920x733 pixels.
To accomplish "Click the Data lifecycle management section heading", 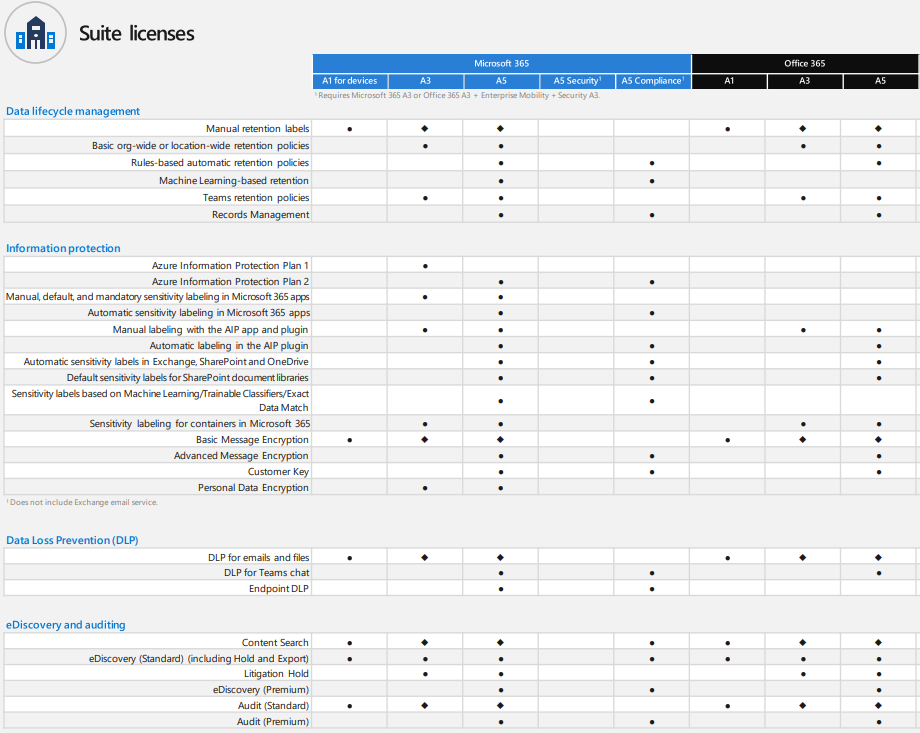I will (73, 111).
